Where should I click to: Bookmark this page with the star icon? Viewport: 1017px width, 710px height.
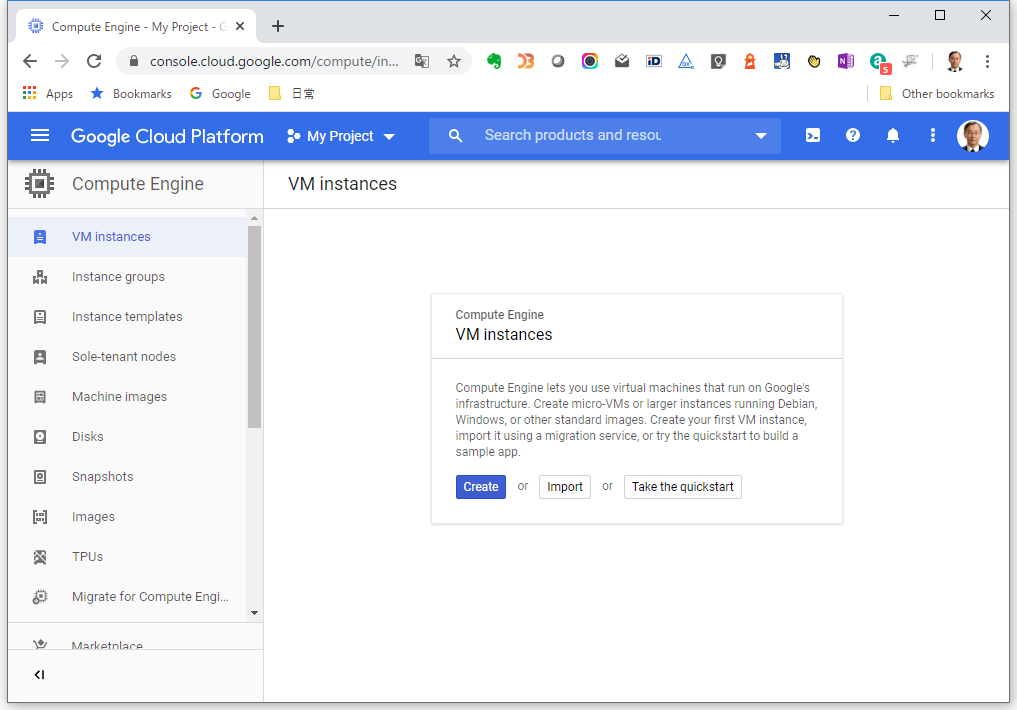pyautogui.click(x=454, y=61)
